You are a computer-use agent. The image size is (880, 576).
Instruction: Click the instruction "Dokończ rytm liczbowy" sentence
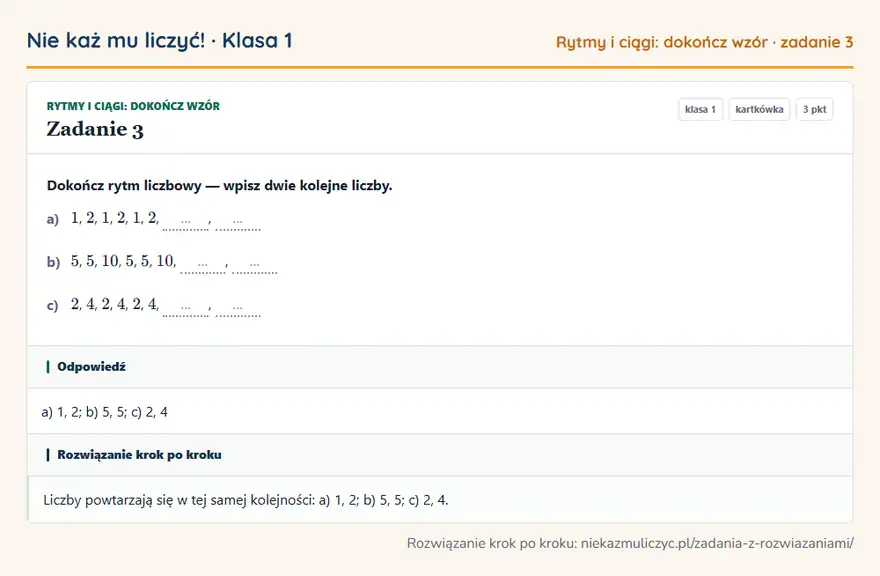[219, 186]
